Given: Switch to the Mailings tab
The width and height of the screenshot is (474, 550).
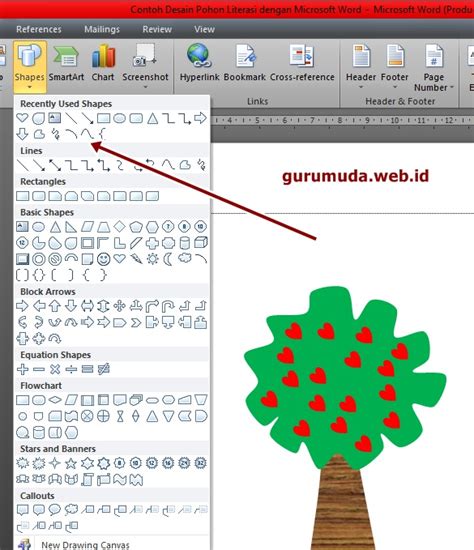Looking at the screenshot, I should (x=102, y=29).
